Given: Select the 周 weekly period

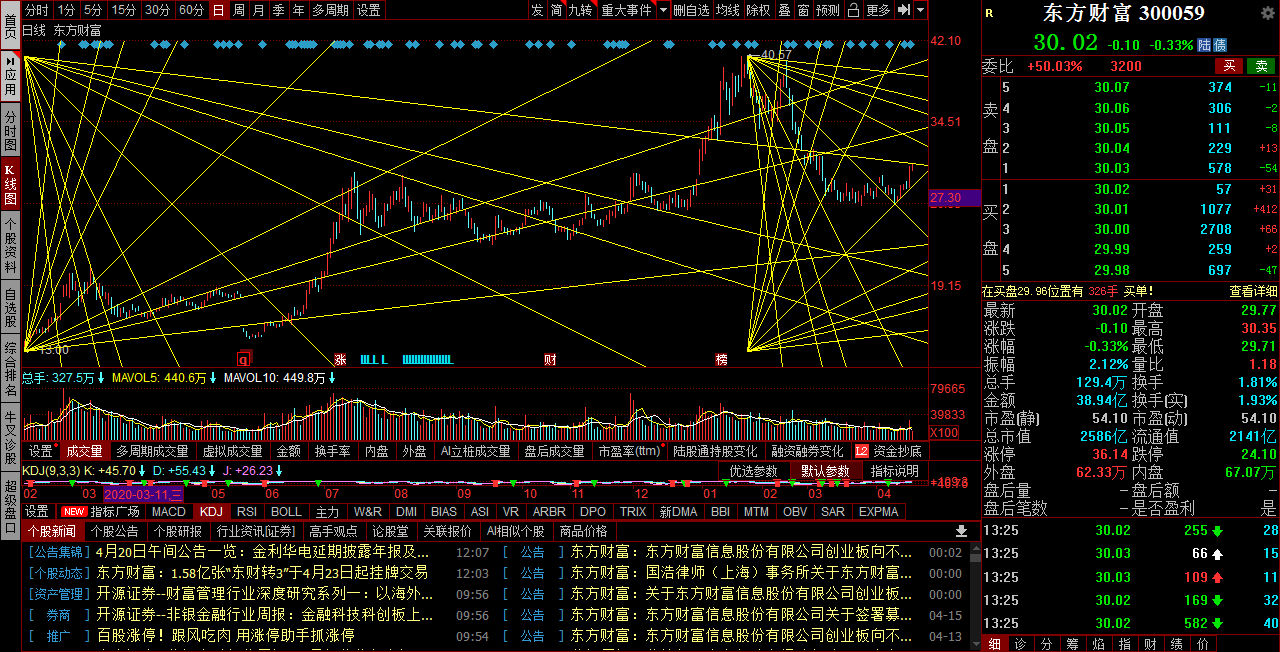Looking at the screenshot, I should pyautogui.click(x=238, y=10).
